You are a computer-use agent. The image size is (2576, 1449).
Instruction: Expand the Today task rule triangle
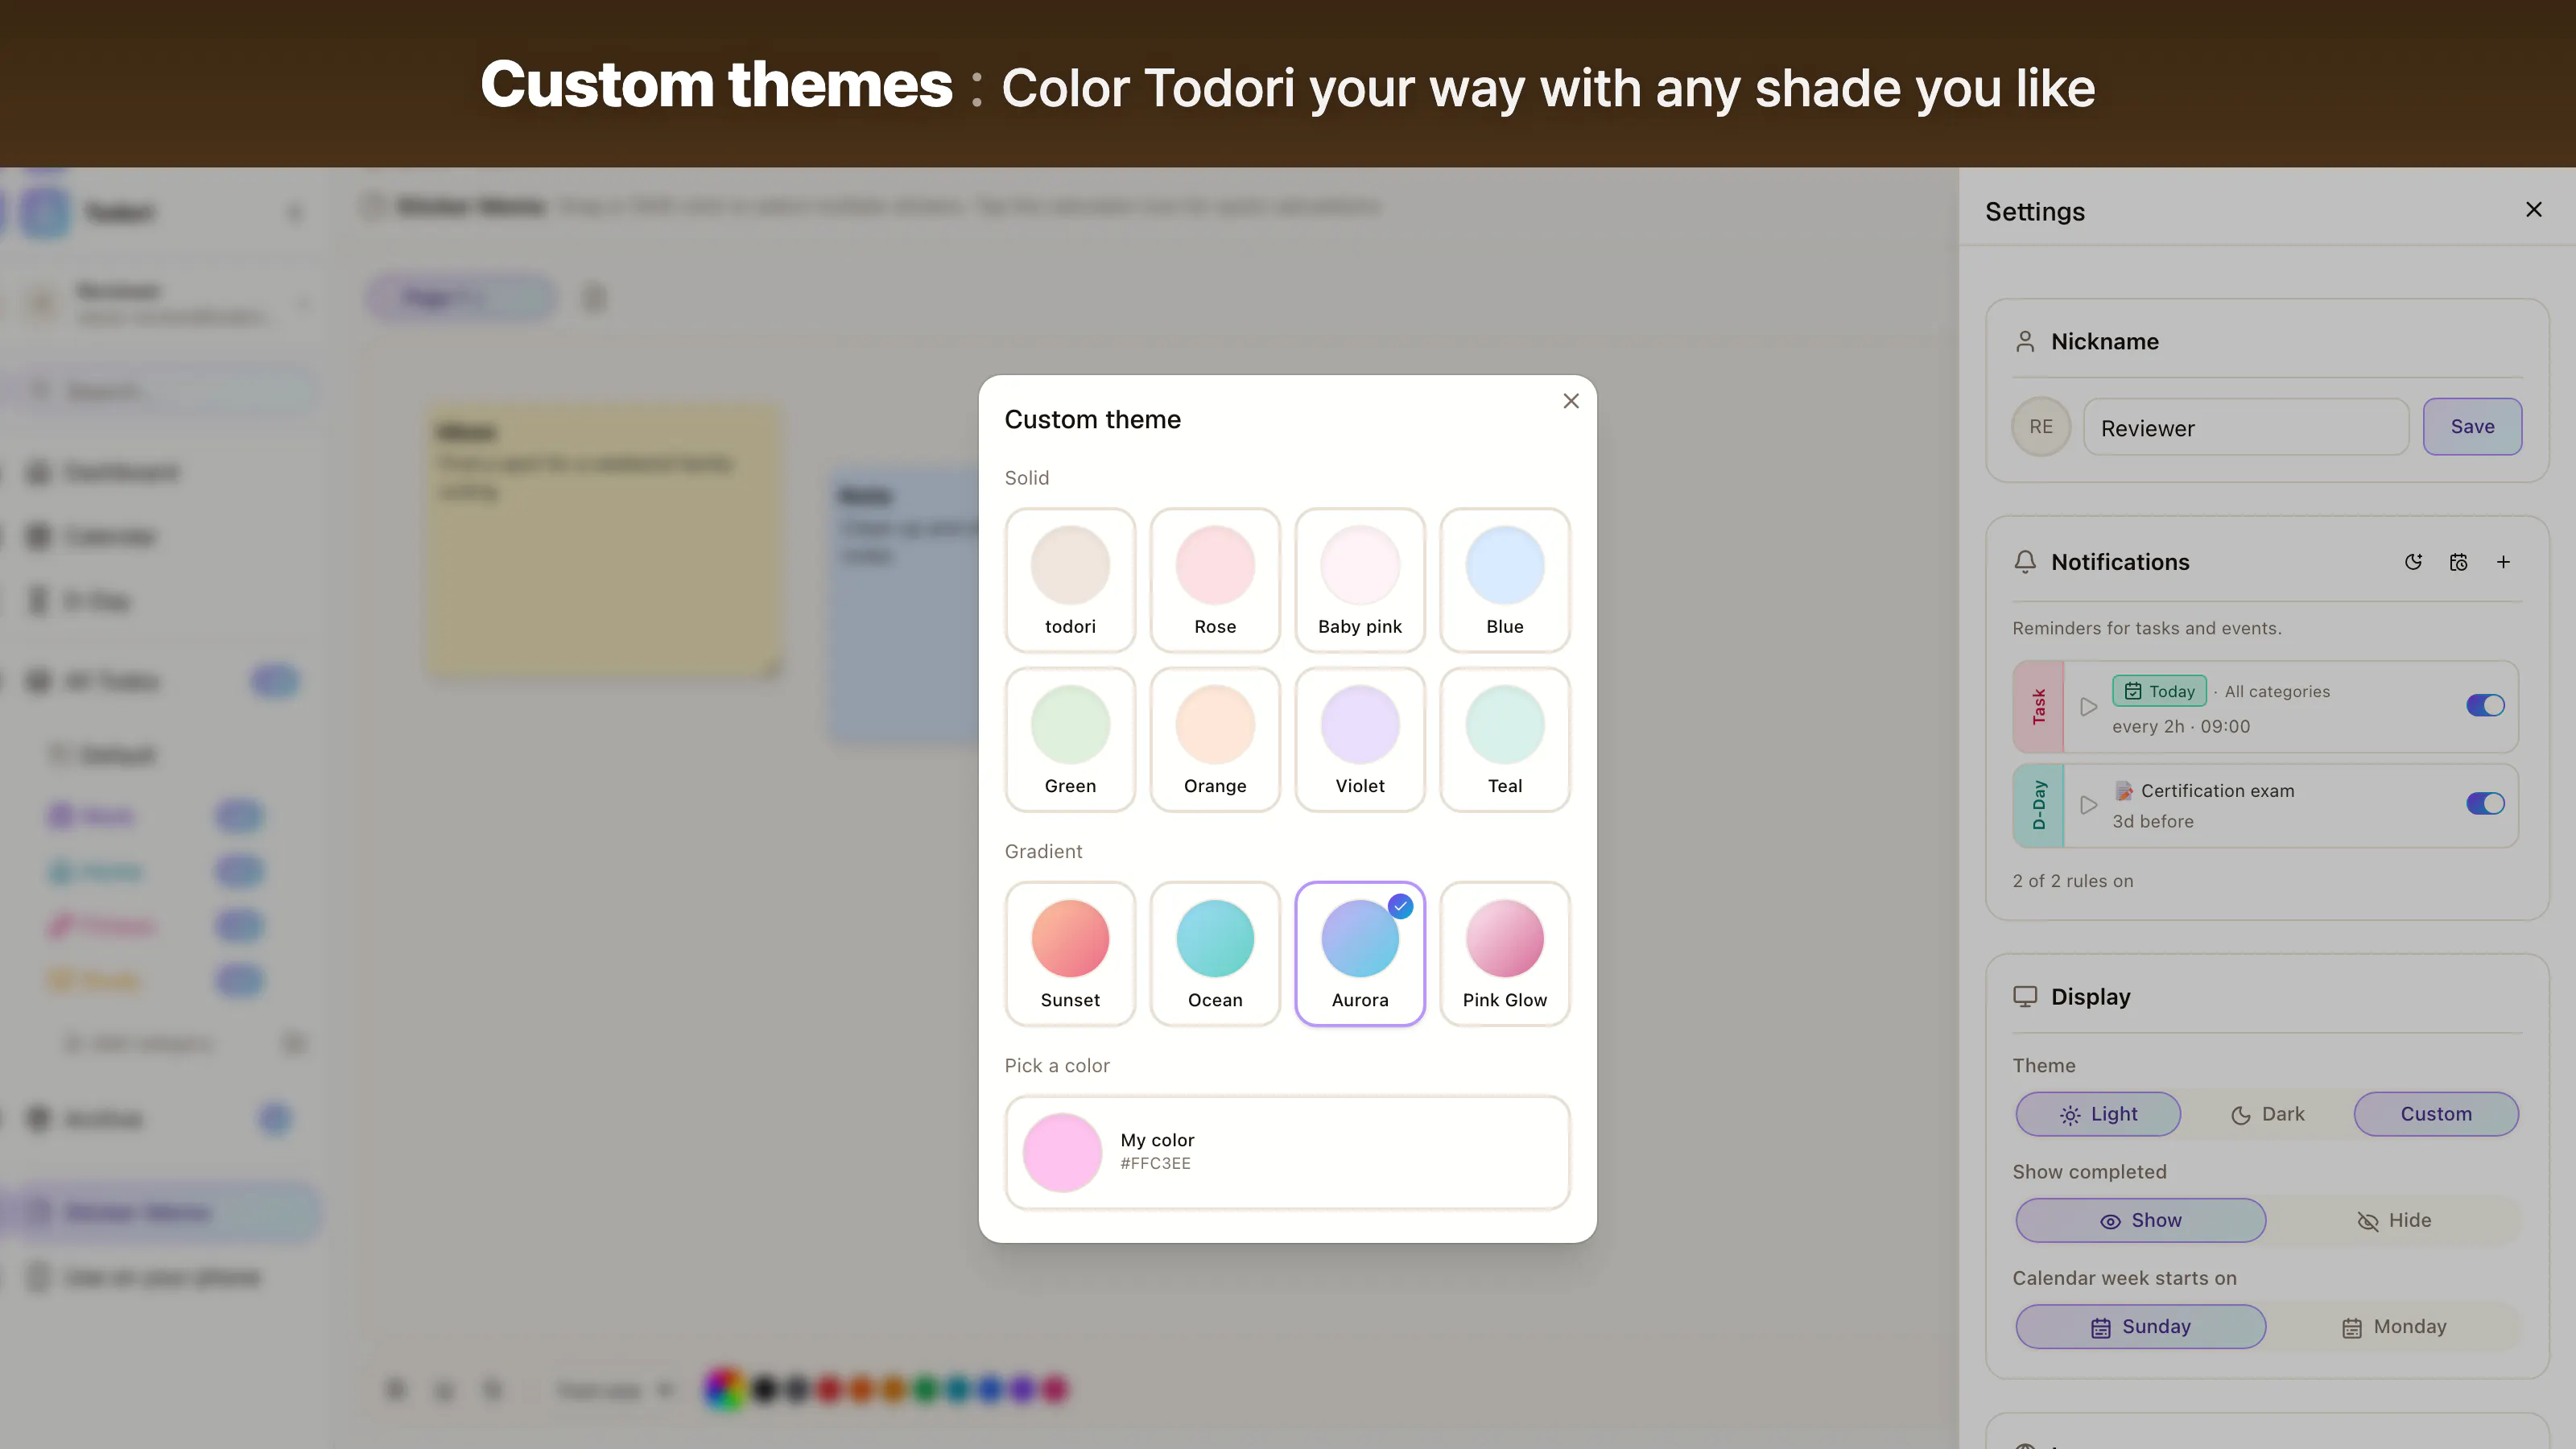[2088, 707]
